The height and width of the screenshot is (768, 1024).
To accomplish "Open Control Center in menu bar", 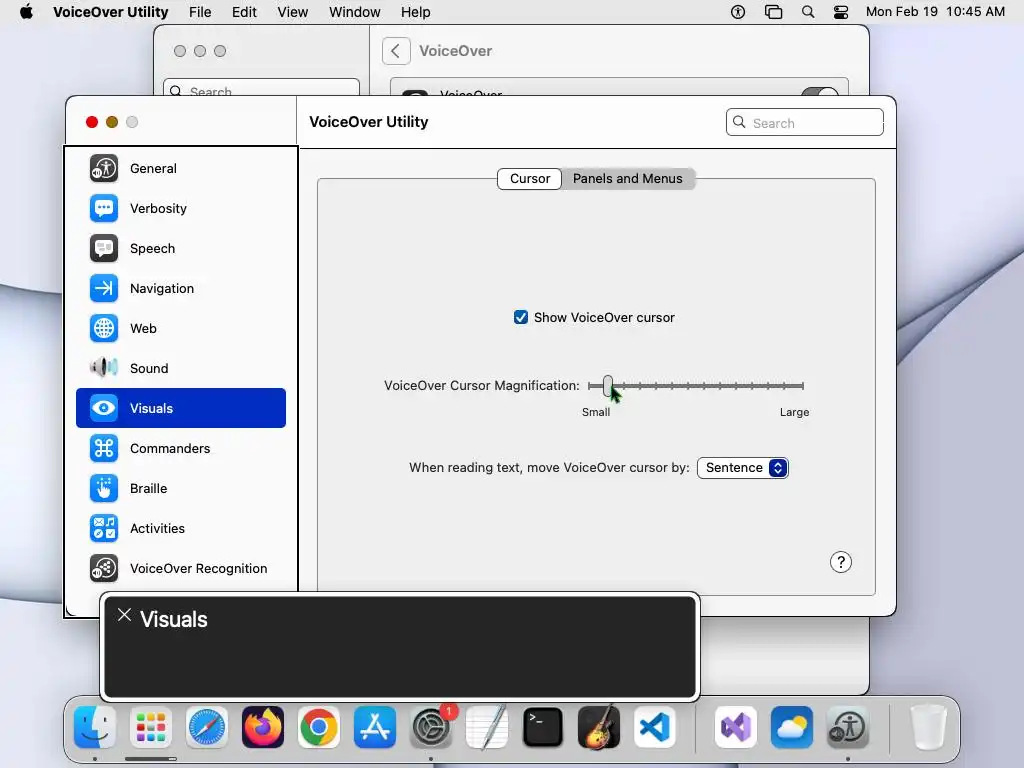I will pos(841,12).
